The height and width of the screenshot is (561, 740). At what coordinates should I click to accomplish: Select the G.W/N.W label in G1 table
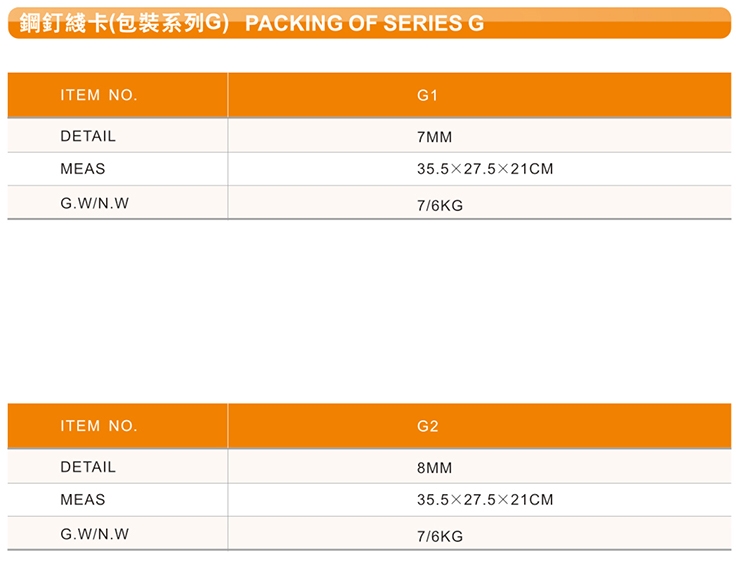click(94, 203)
